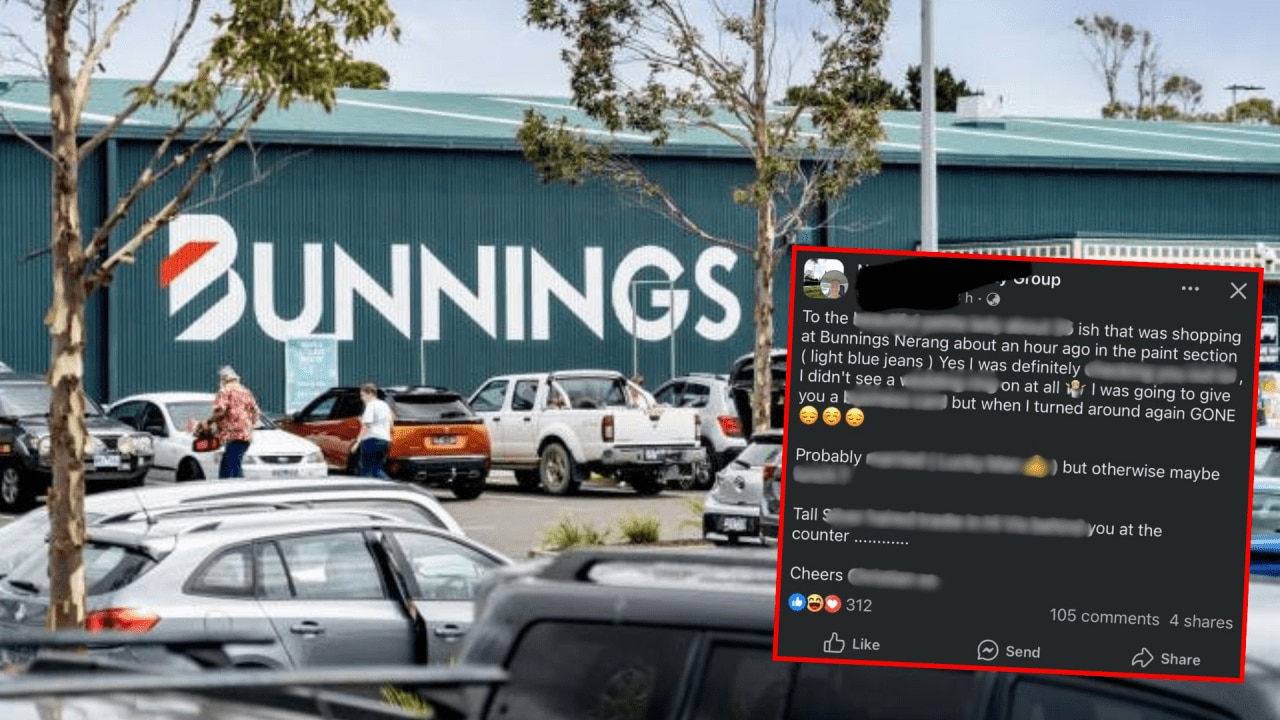Like the post using the Like button
Screen dimensions: 1280x720
click(x=852, y=644)
